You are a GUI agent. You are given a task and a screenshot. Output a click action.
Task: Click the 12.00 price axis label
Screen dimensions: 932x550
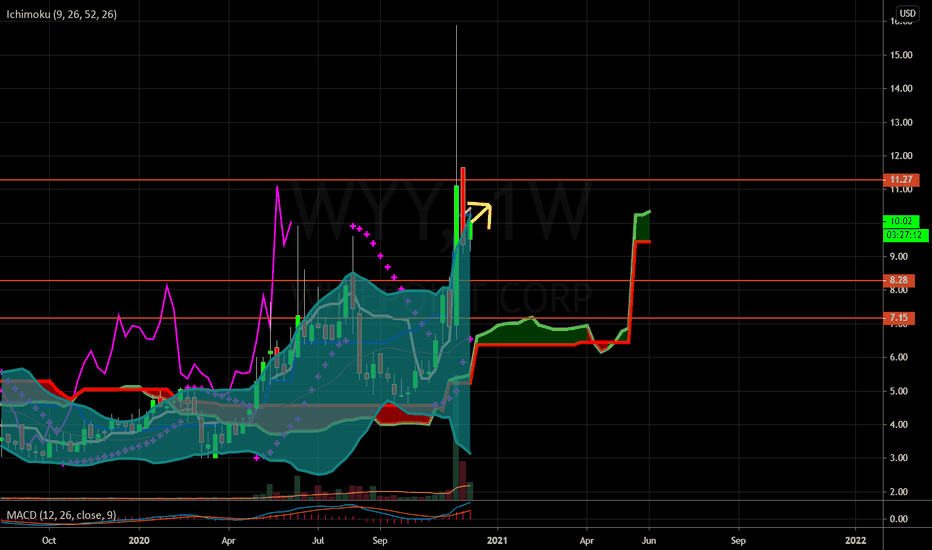(x=901, y=156)
